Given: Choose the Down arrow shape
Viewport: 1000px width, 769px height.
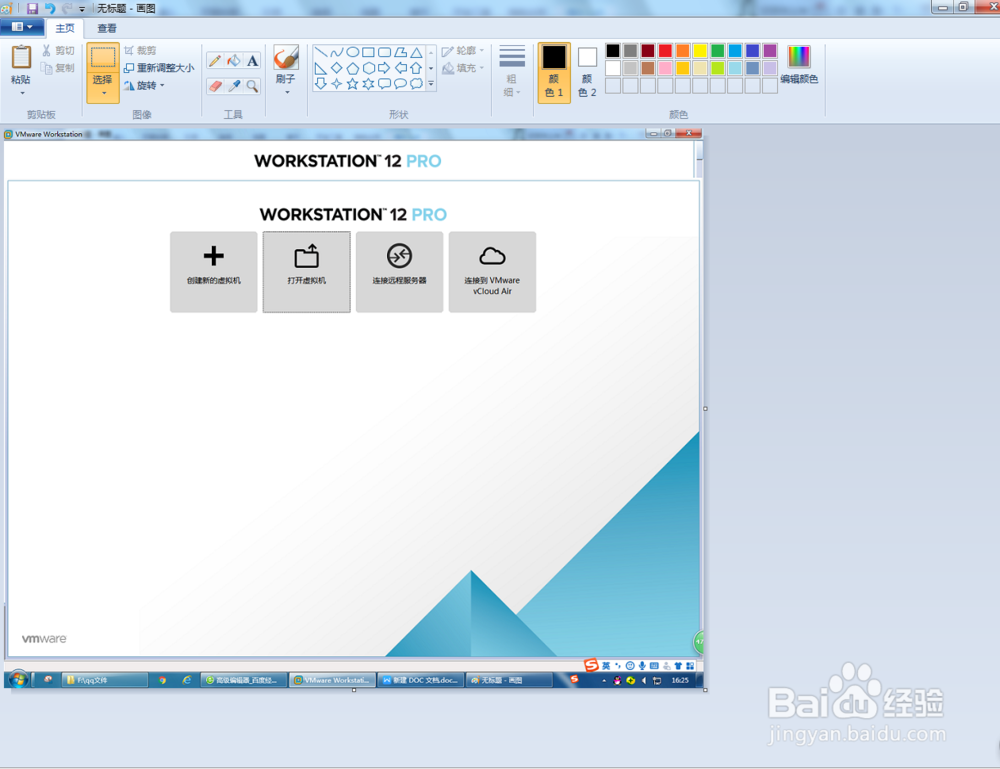Looking at the screenshot, I should [321, 84].
